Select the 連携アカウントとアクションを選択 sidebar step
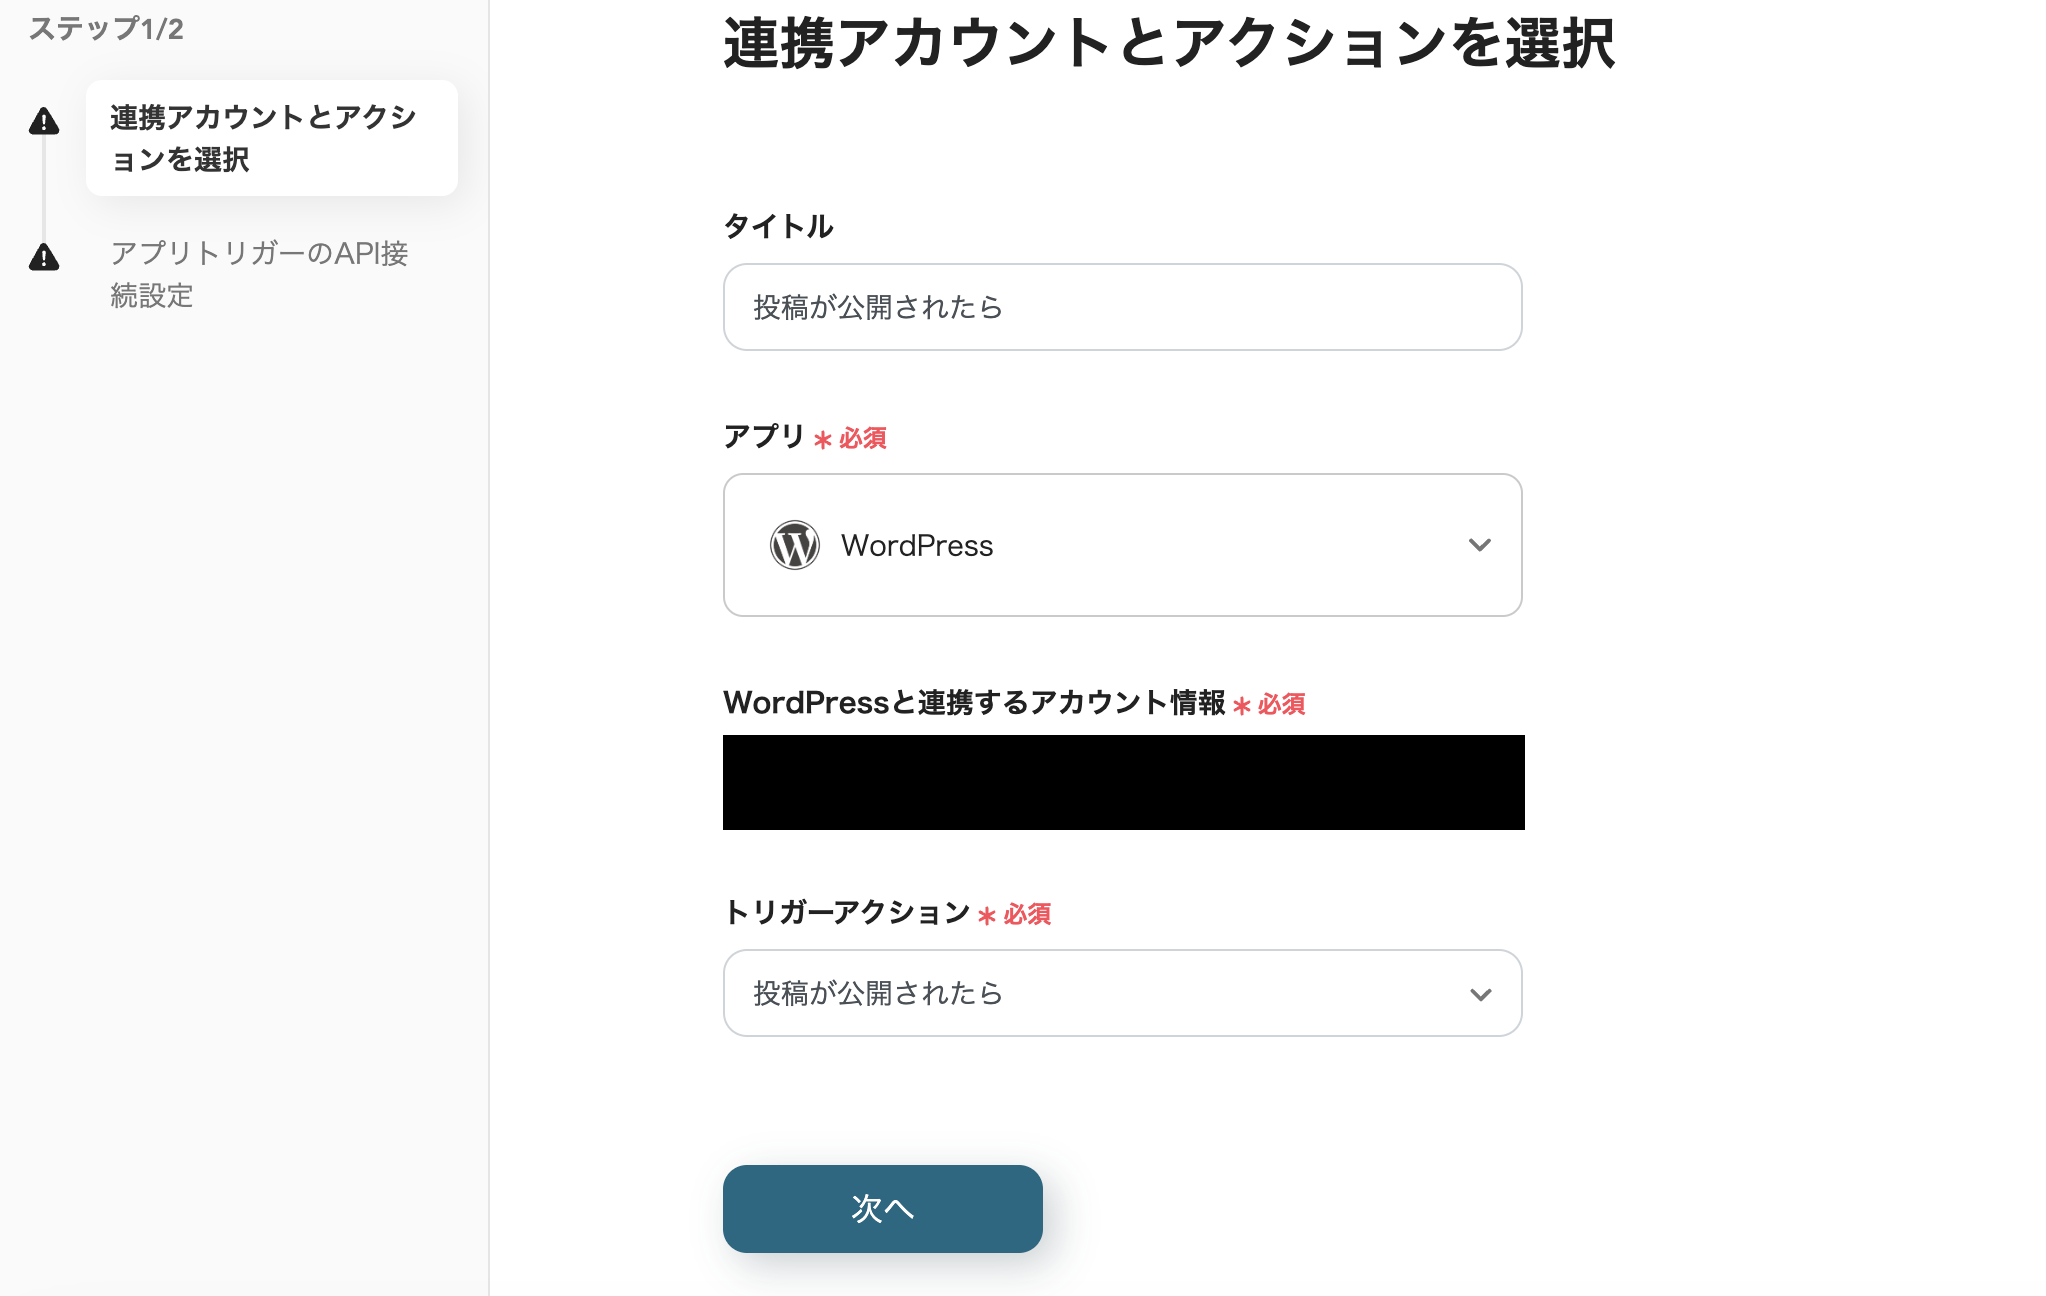Viewport: 2046px width, 1296px height. pos(271,138)
